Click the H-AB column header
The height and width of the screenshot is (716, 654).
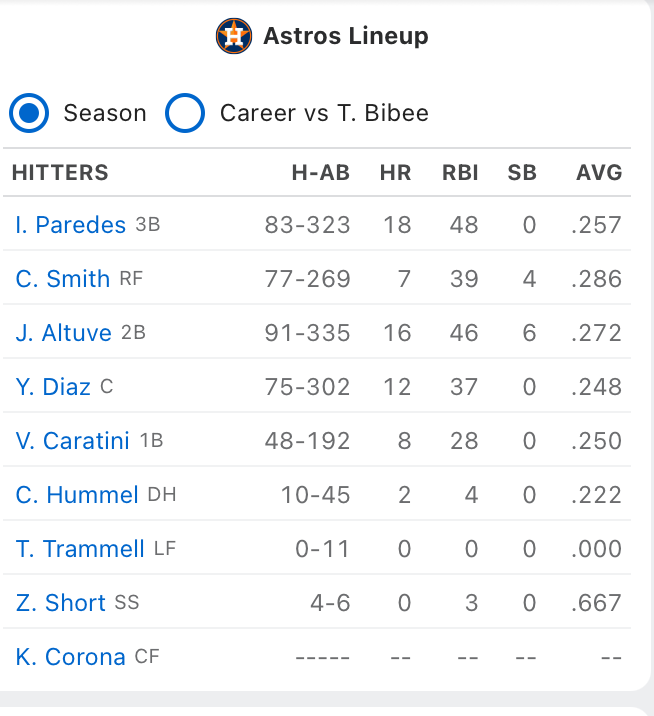pyautogui.click(x=321, y=173)
